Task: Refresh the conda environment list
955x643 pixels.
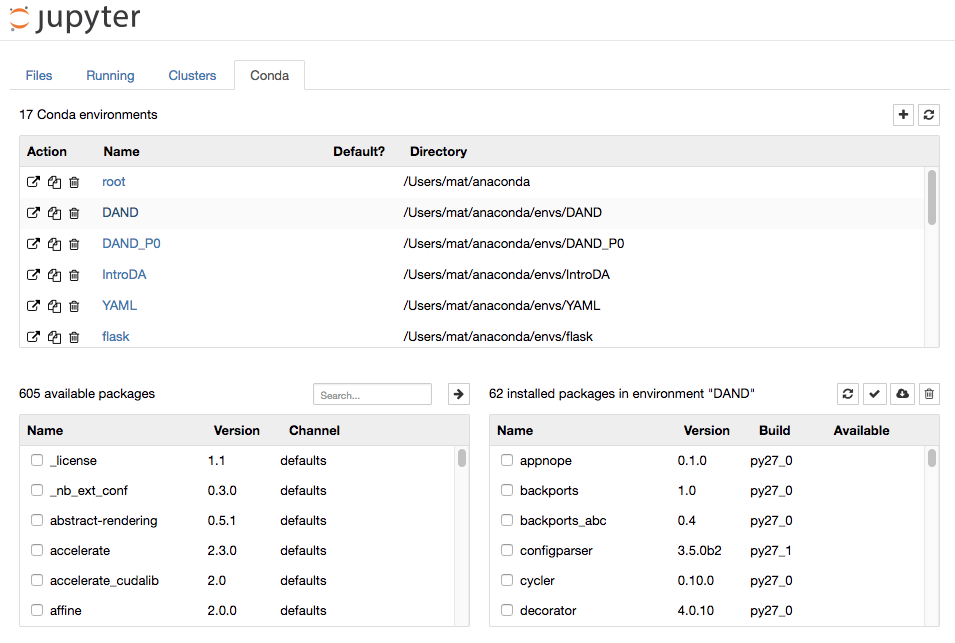Action: (x=928, y=115)
